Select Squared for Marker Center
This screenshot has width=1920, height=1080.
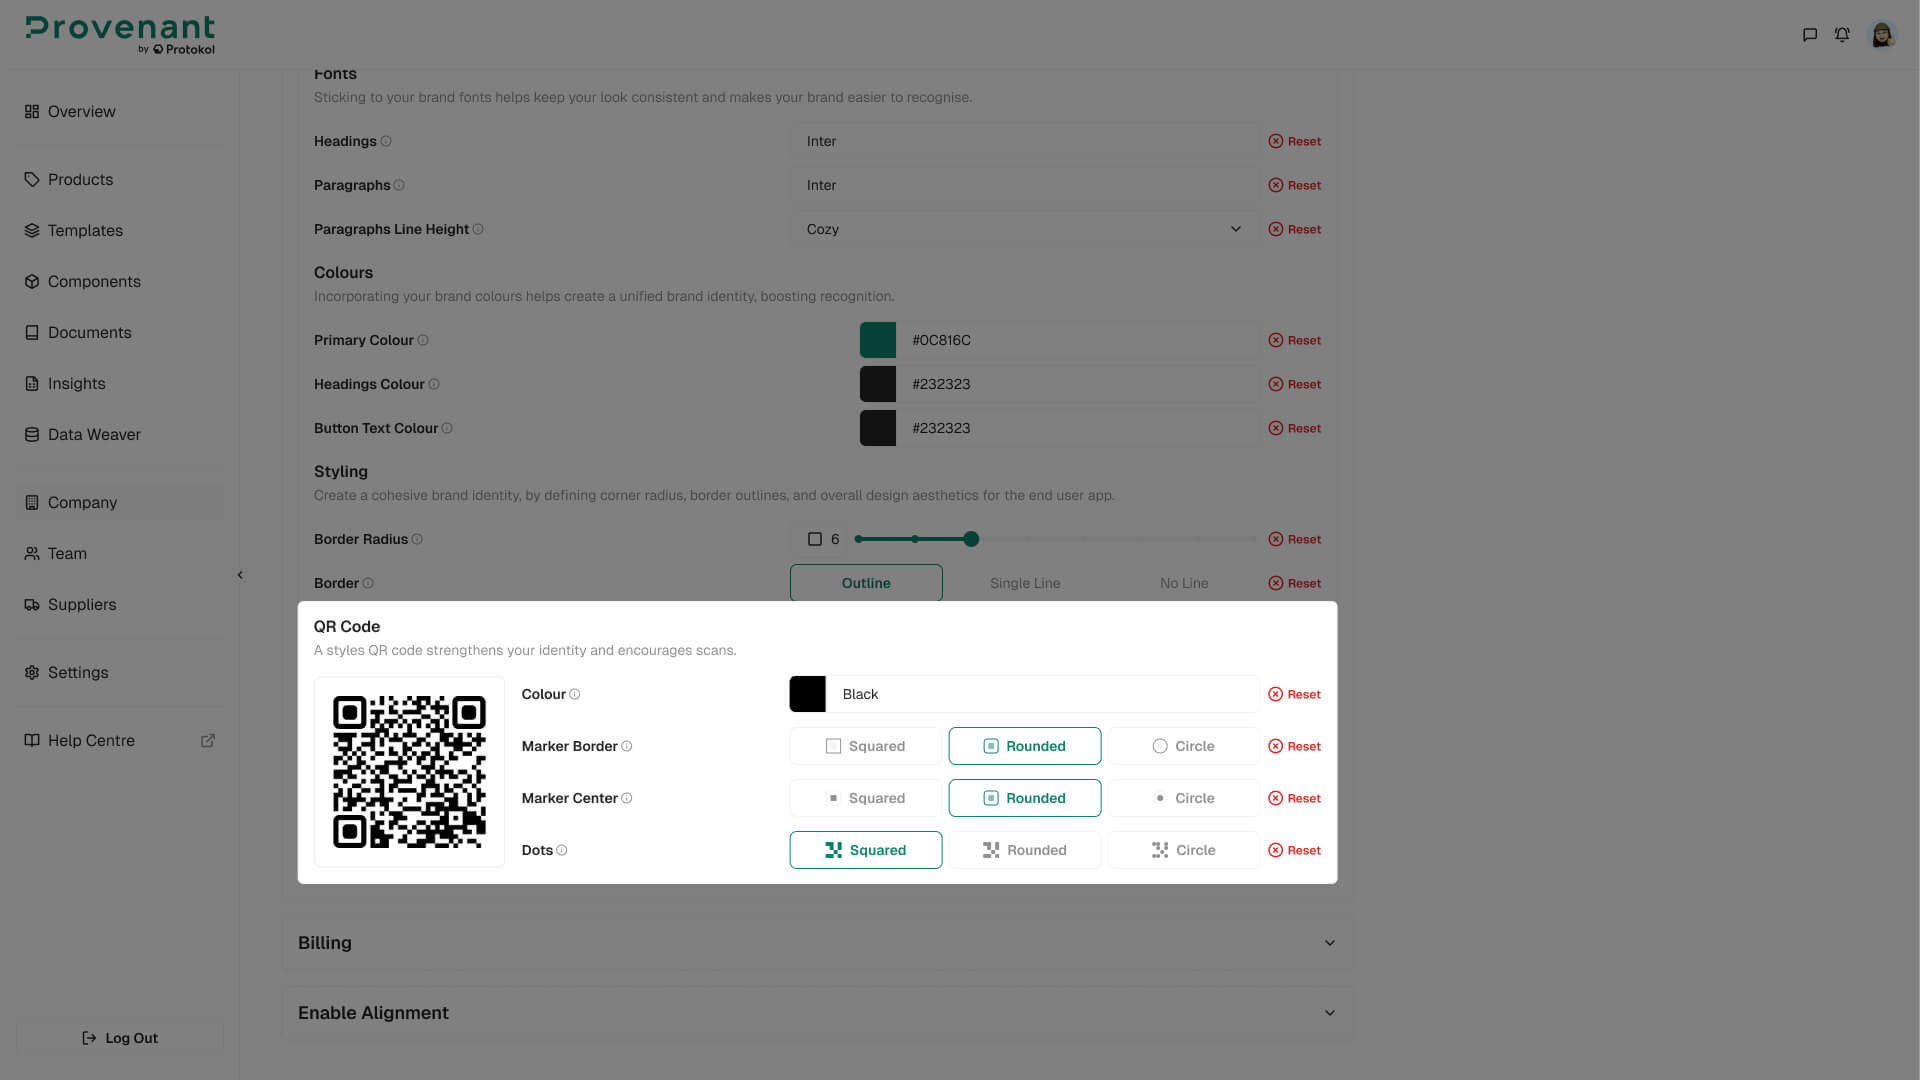tap(865, 798)
